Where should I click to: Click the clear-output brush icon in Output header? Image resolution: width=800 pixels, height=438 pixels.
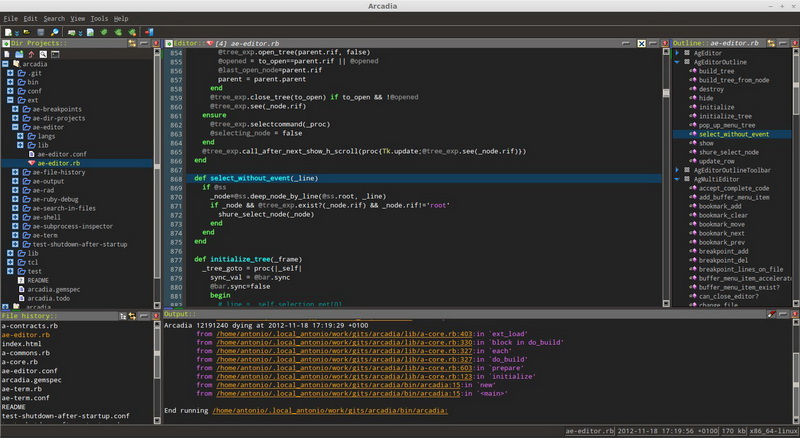(771, 314)
